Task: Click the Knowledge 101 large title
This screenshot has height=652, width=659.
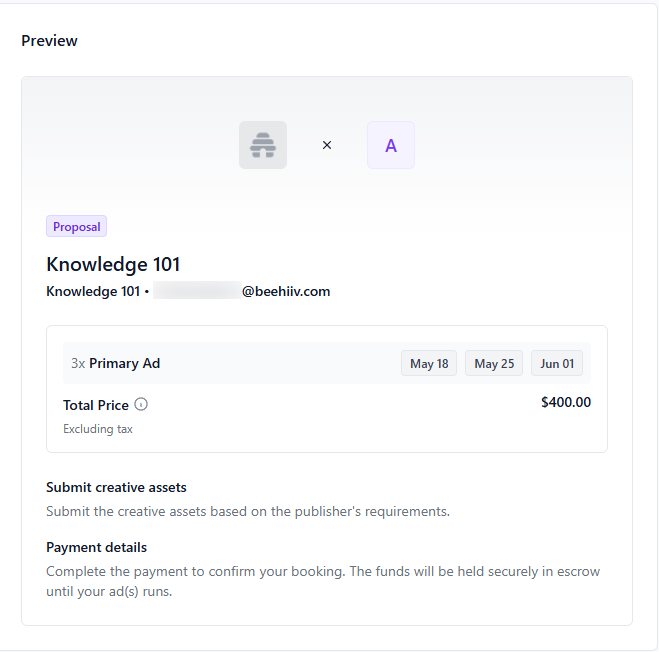Action: pyautogui.click(x=113, y=264)
